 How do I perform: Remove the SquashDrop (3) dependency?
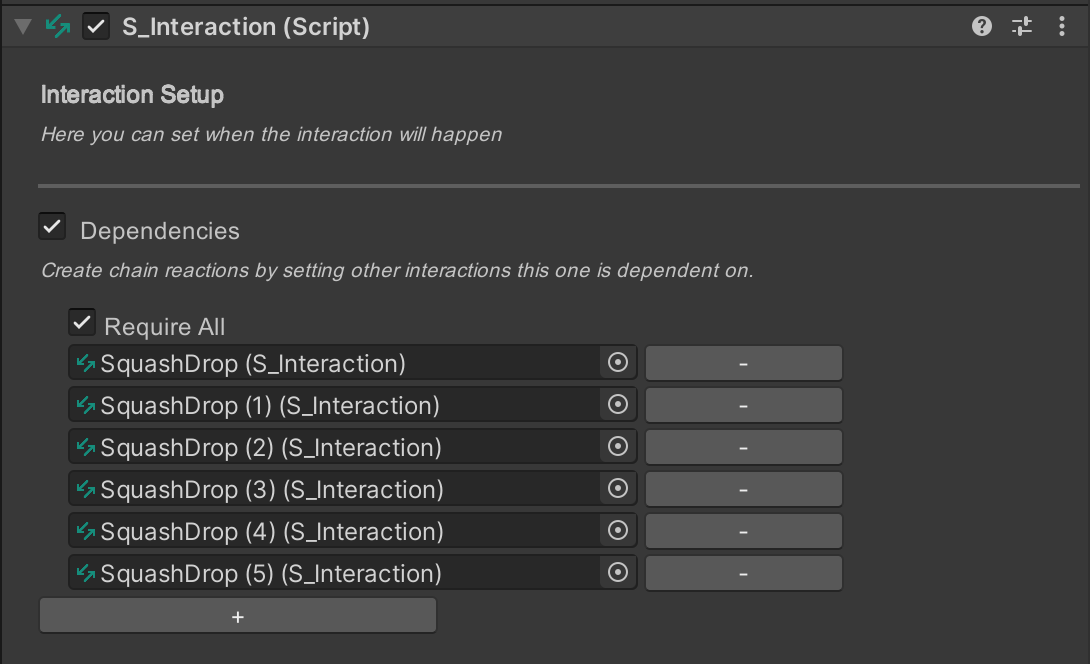click(x=743, y=489)
